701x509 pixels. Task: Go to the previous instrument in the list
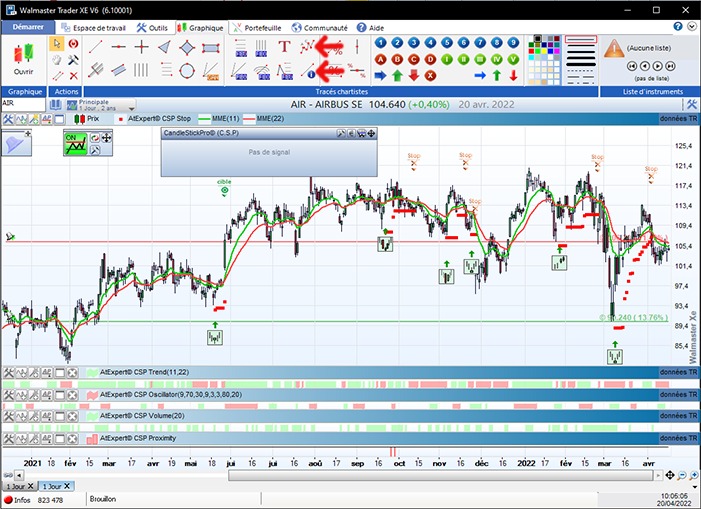point(645,66)
